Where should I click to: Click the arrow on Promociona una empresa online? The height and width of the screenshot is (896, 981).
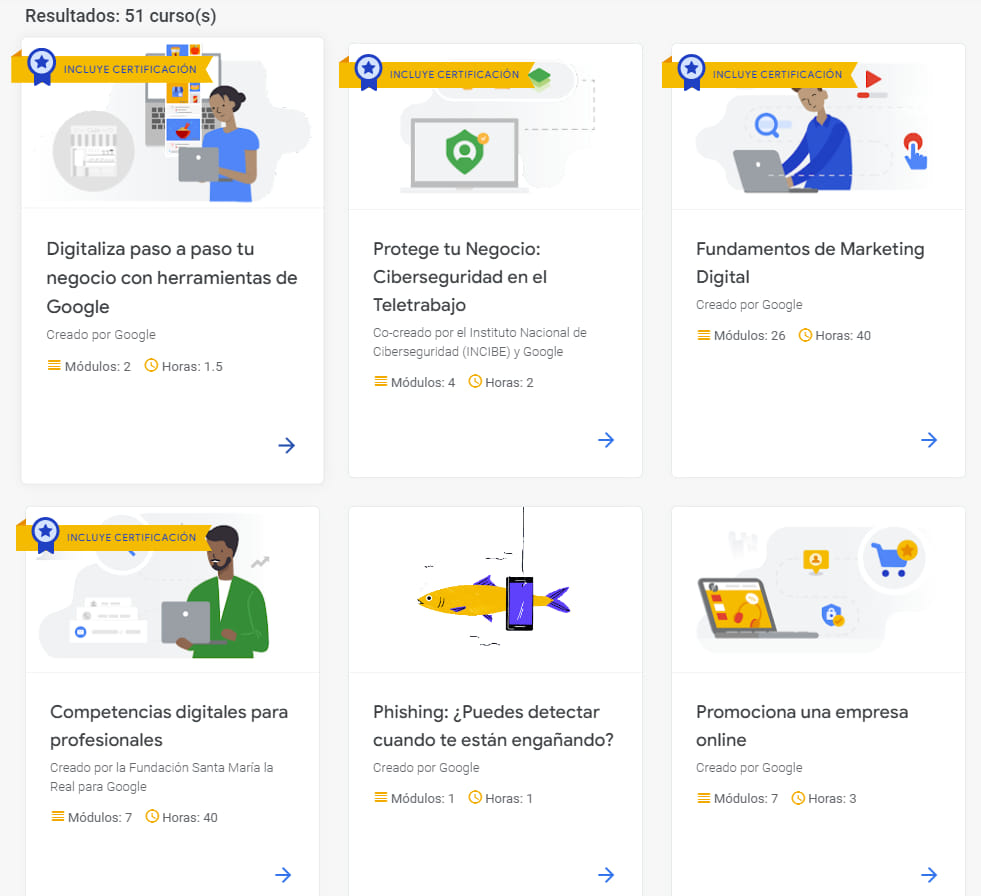pos(929,874)
